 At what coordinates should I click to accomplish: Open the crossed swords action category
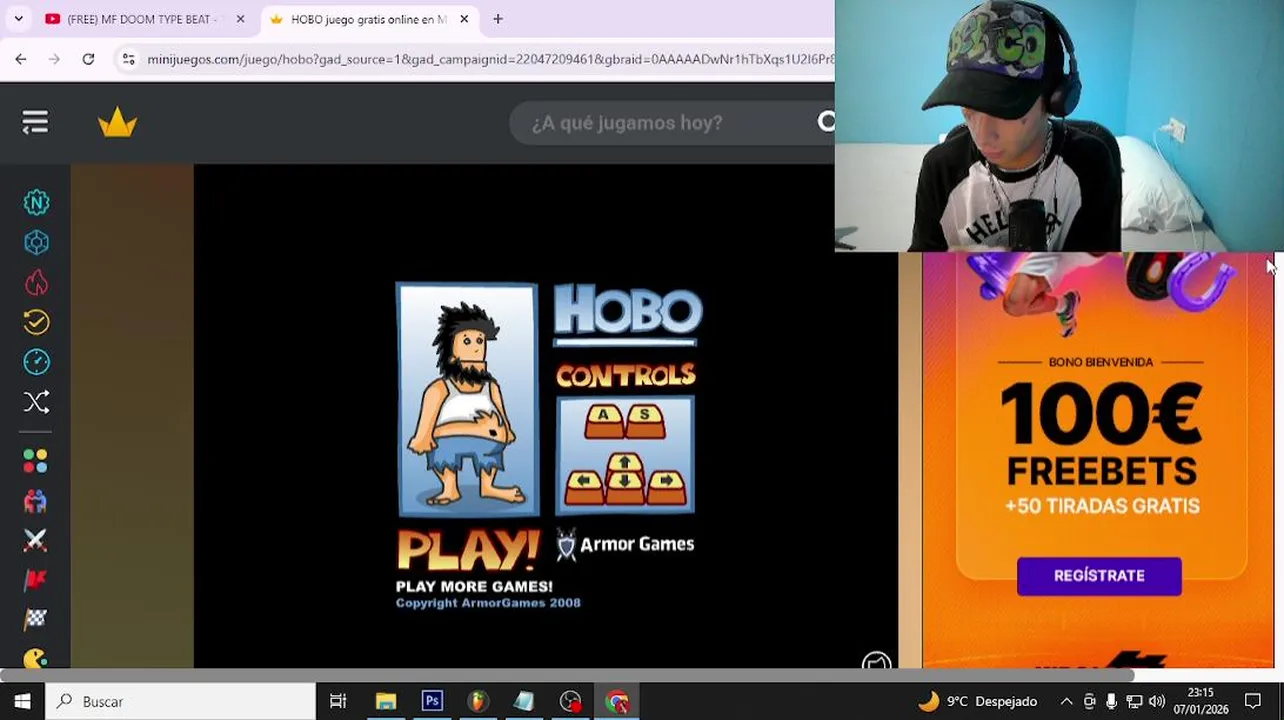(x=35, y=540)
